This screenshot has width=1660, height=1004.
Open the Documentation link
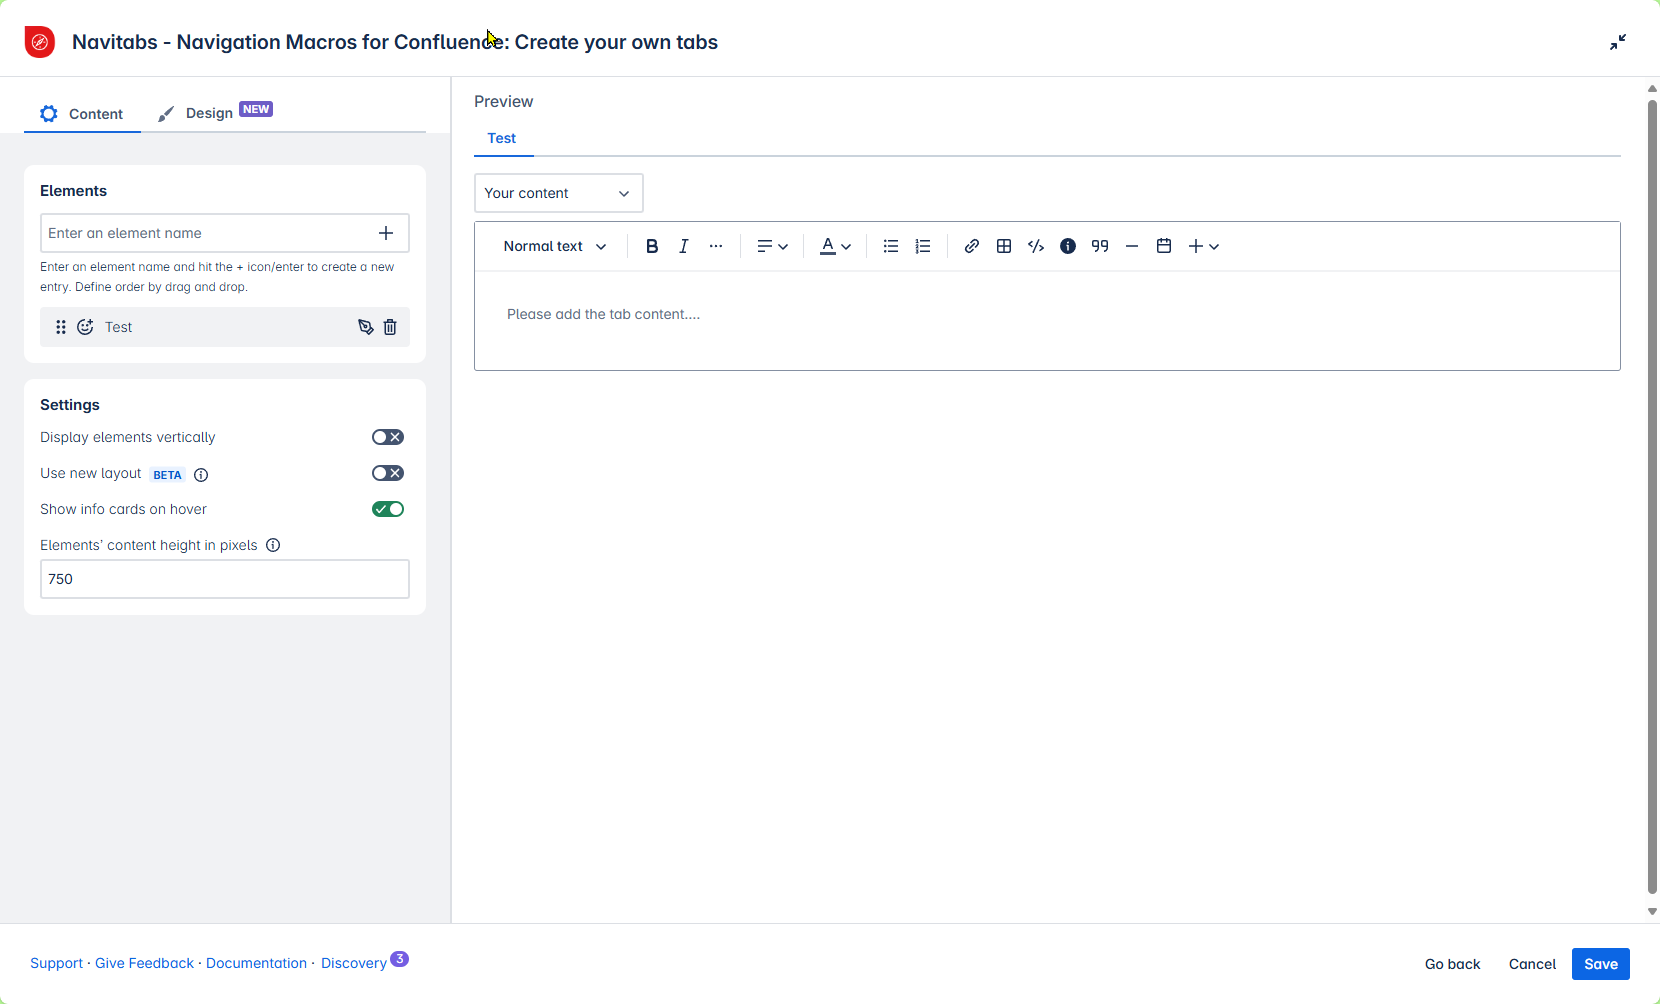click(256, 963)
